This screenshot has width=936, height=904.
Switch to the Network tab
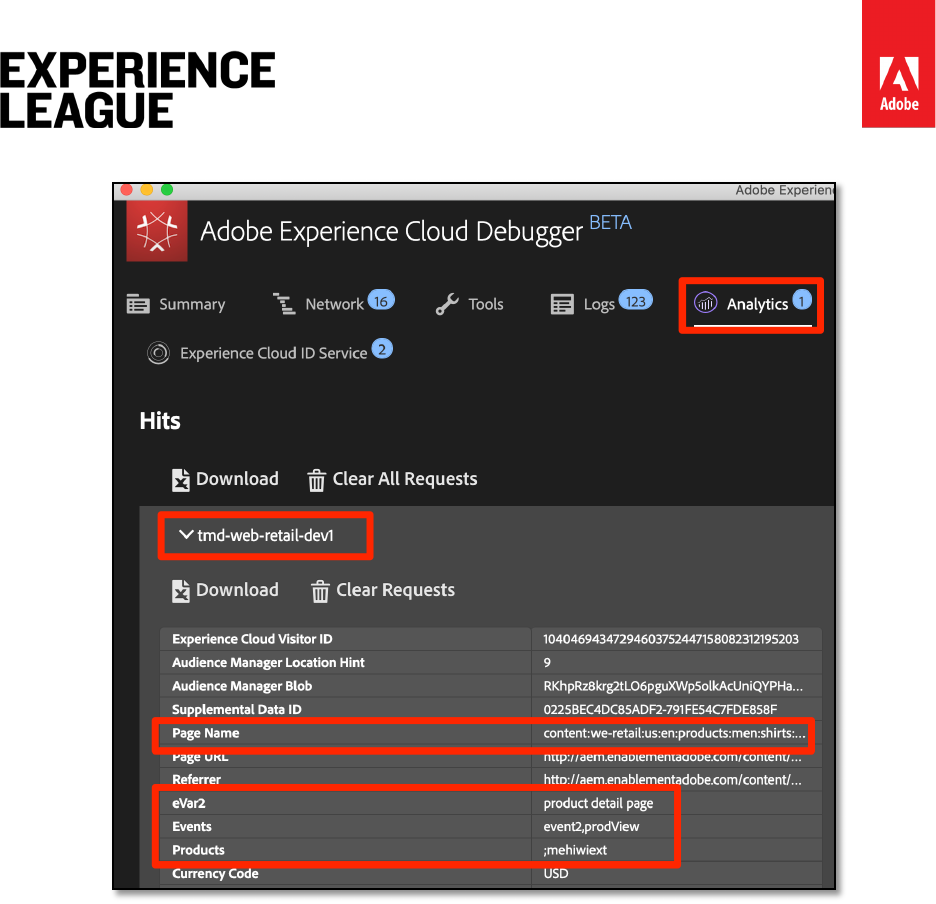tap(333, 303)
